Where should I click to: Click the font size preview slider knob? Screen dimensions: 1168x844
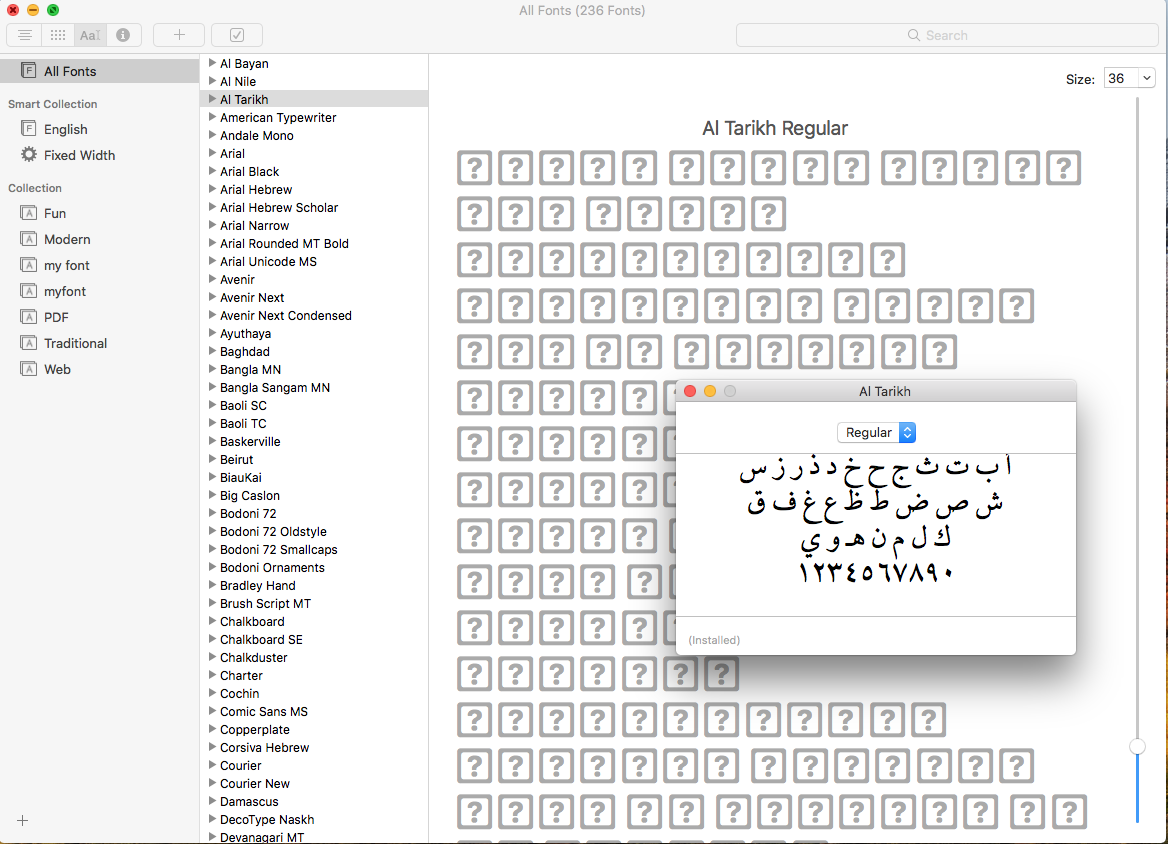pos(1137,746)
